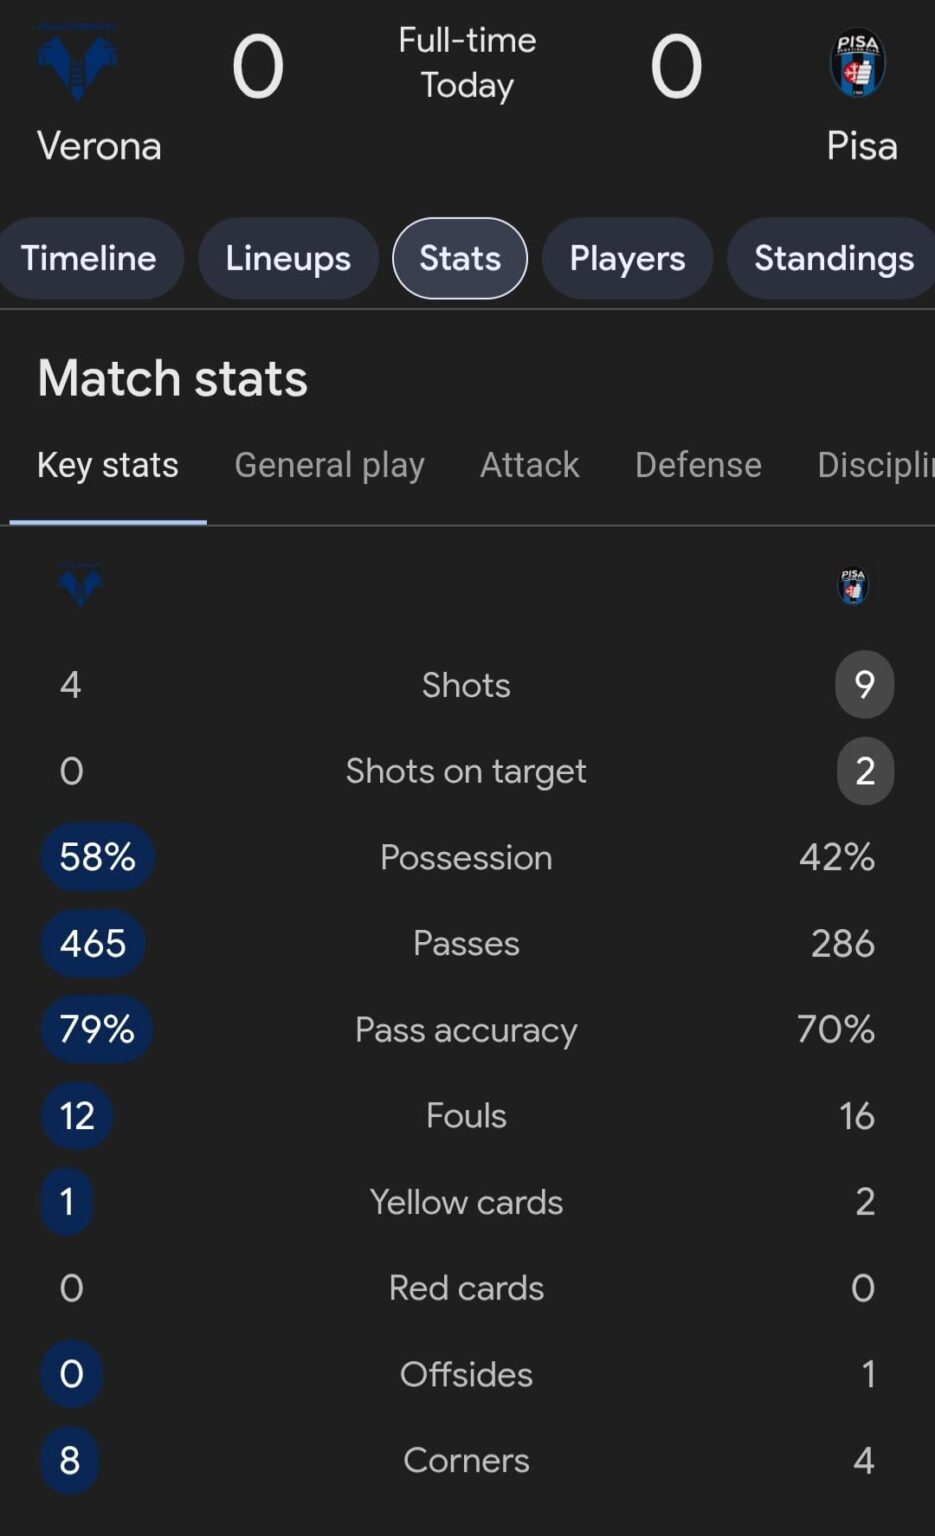
Task: Click Verona's 58% Possession pill
Action: 96,856
